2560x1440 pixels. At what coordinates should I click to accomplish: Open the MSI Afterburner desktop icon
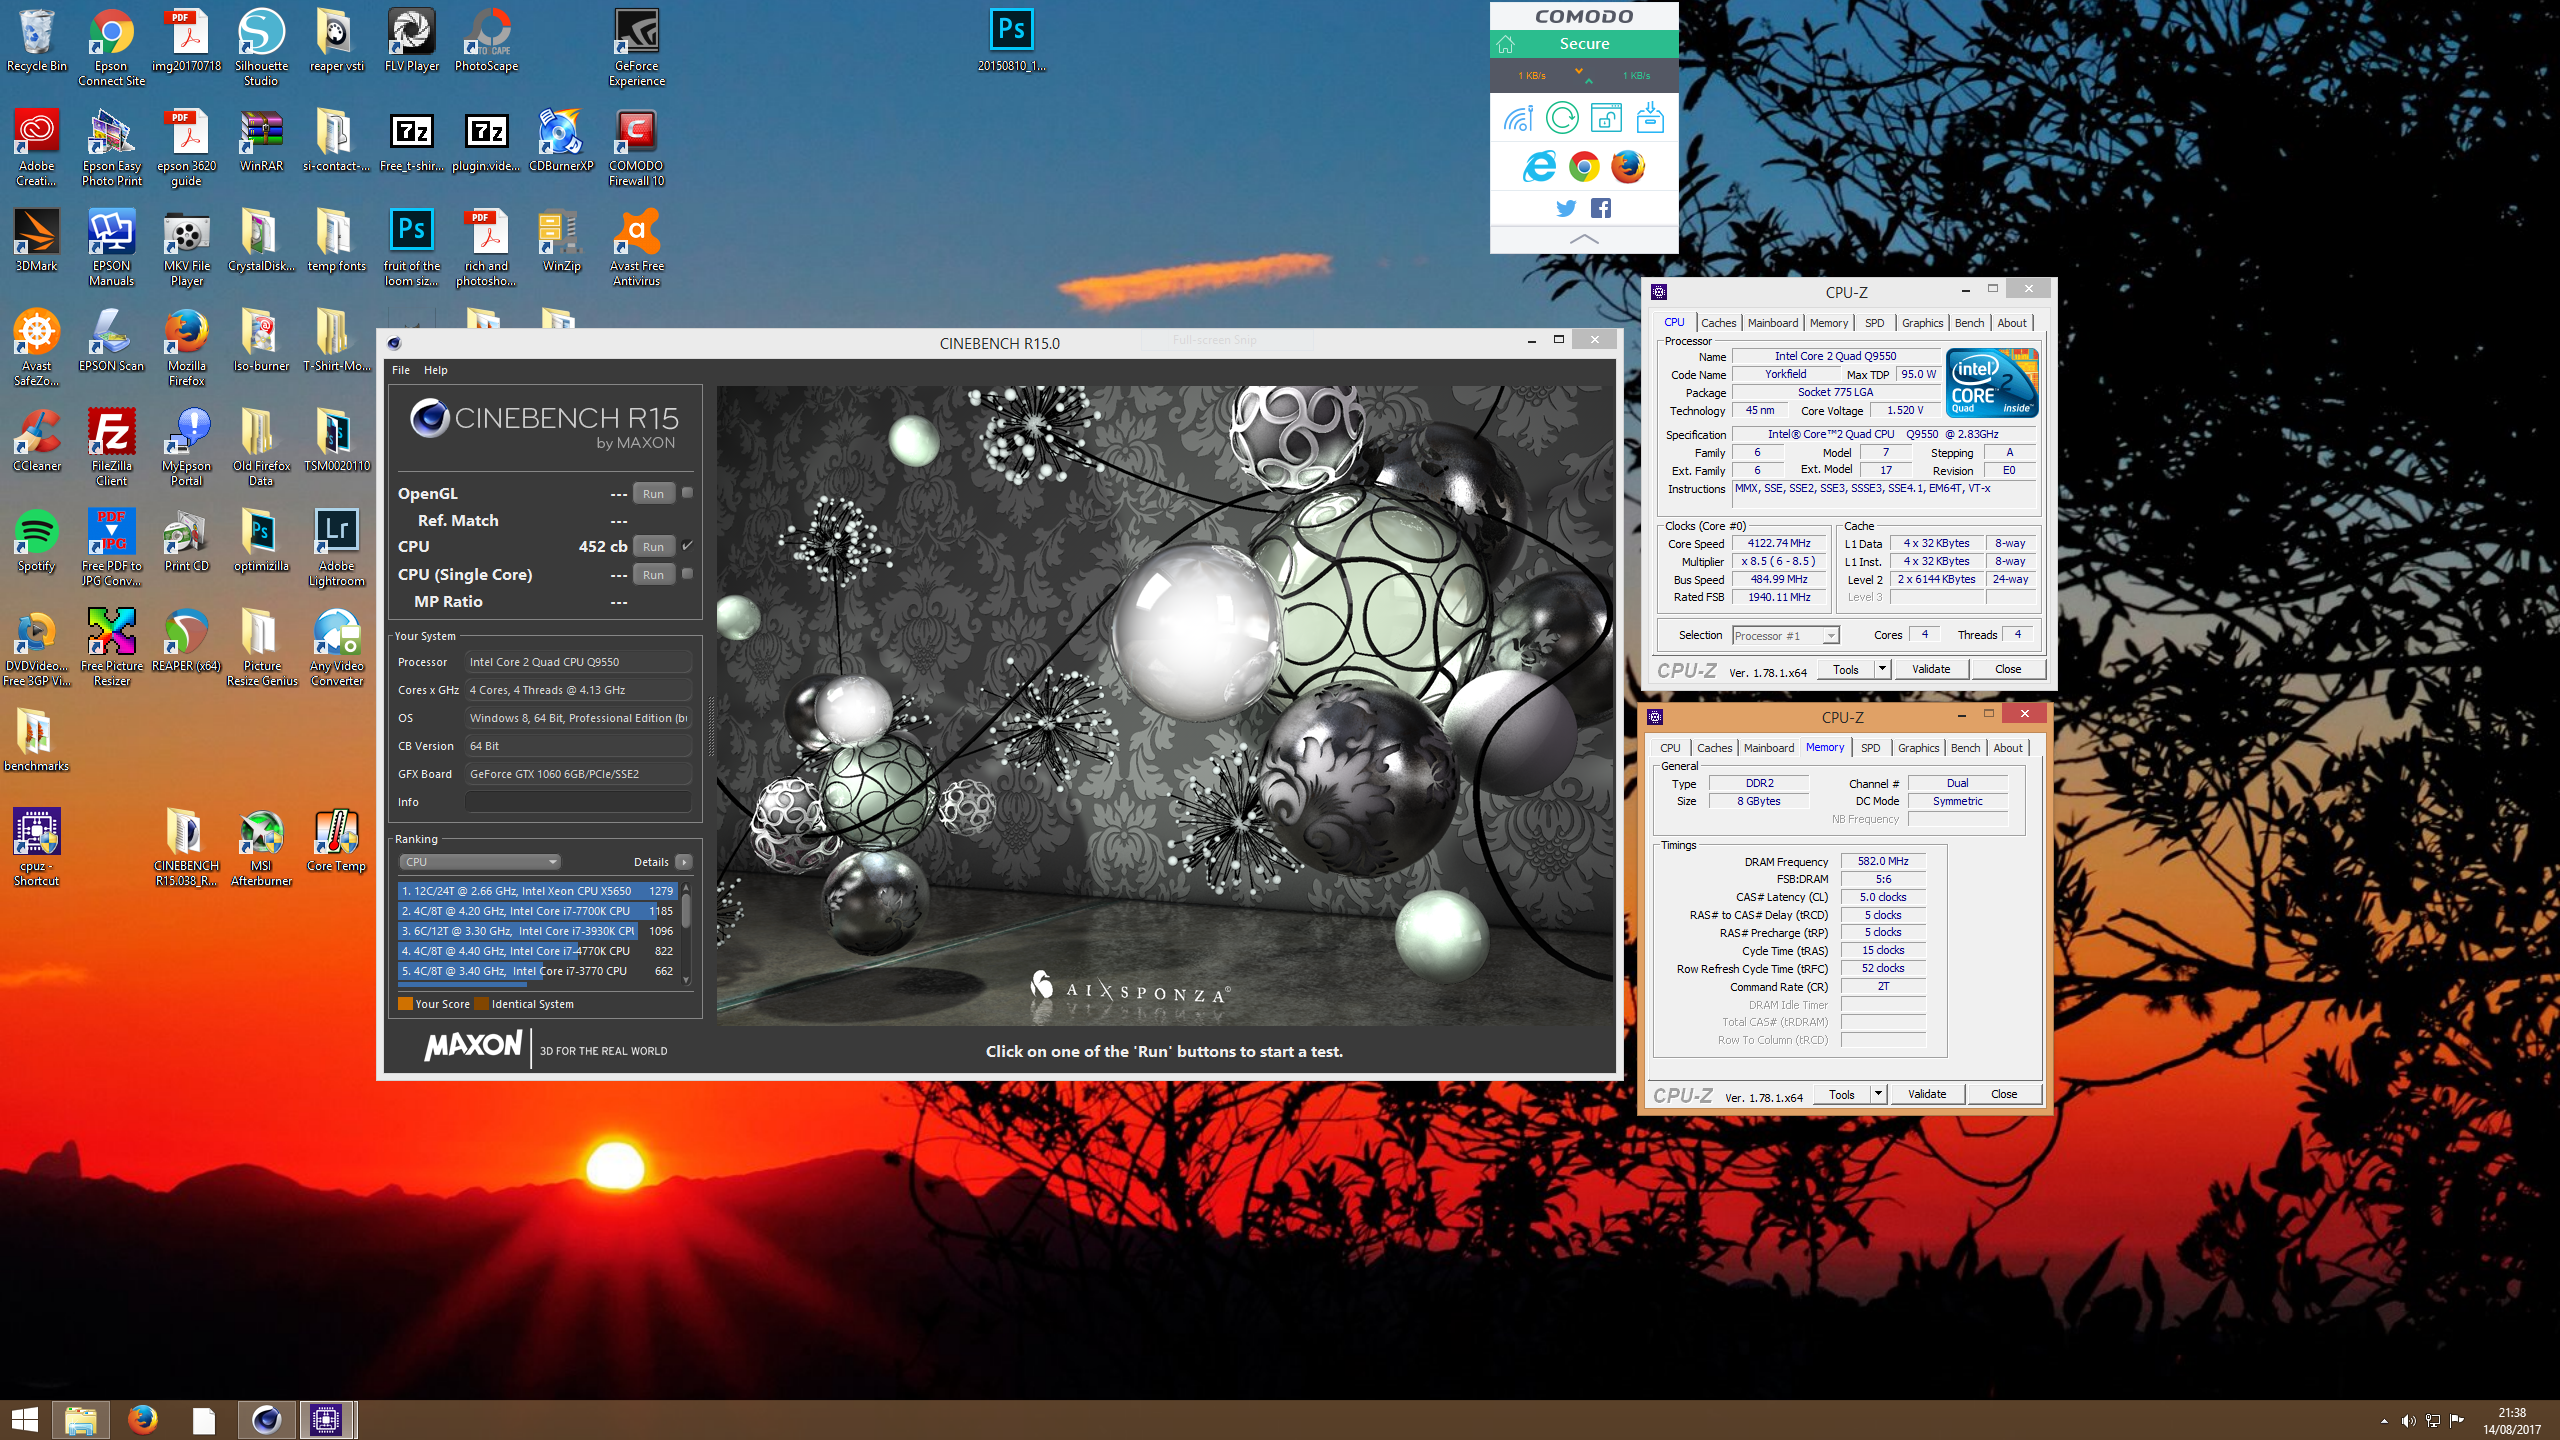pos(261,847)
